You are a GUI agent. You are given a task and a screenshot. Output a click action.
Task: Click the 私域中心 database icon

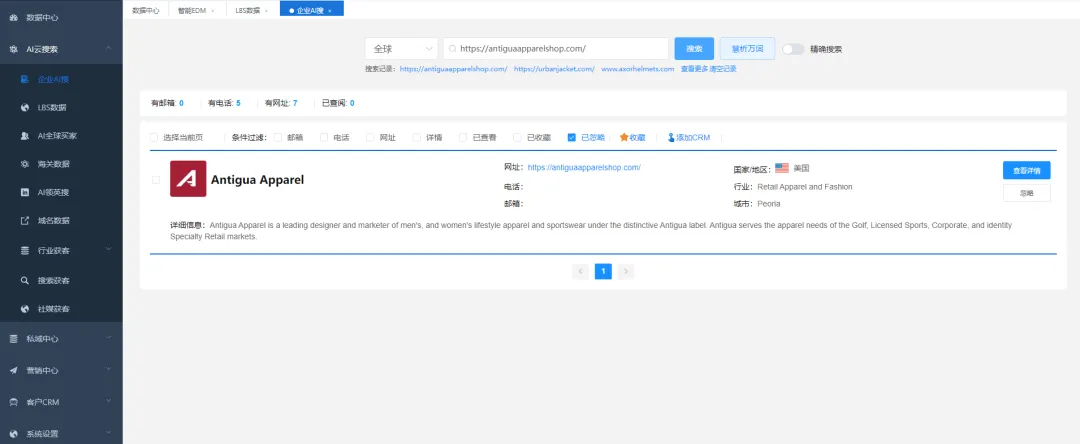tap(13, 339)
